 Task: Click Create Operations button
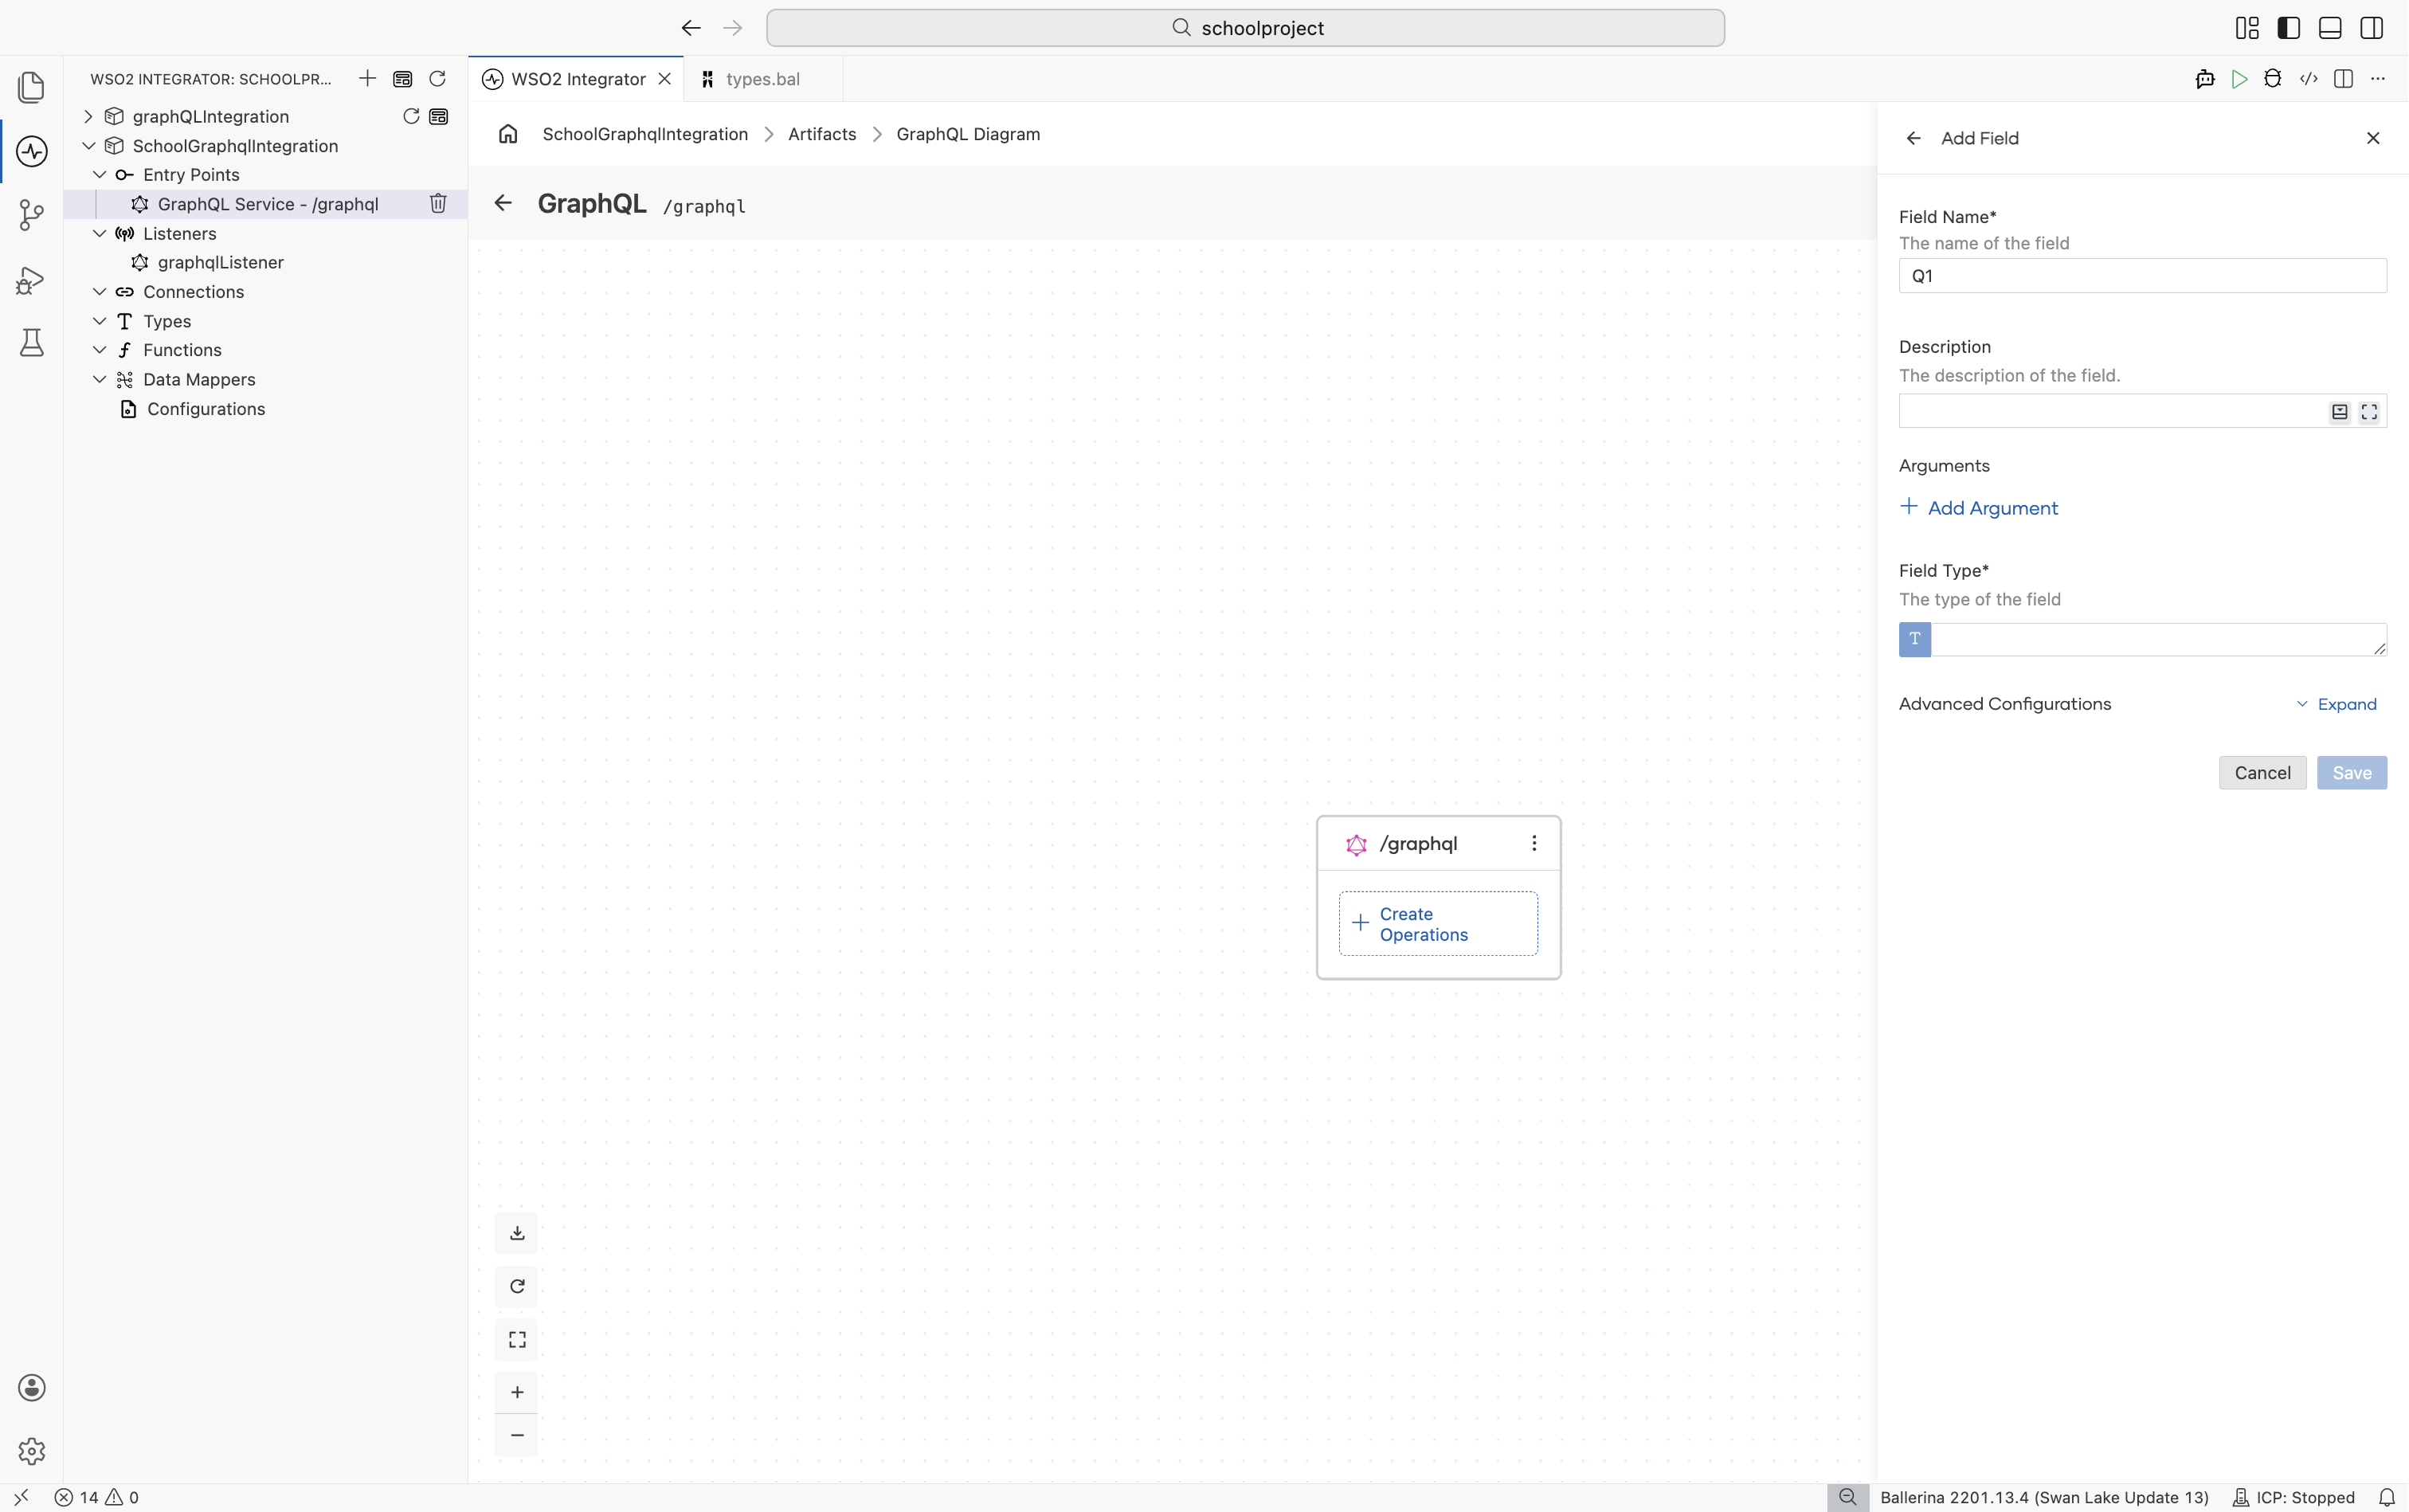(1438, 924)
